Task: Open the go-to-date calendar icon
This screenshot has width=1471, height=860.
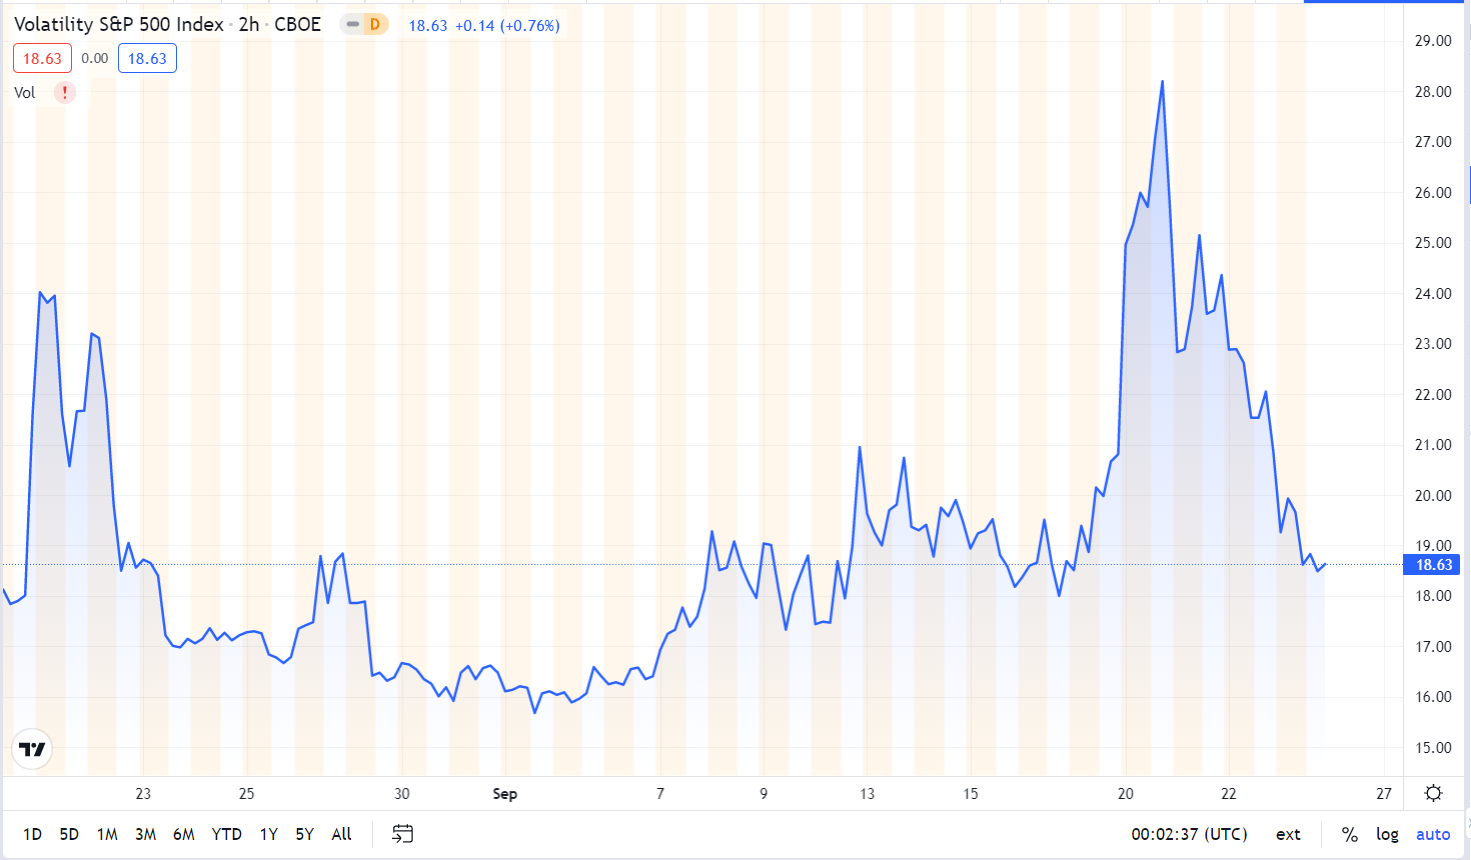Action: (x=403, y=834)
